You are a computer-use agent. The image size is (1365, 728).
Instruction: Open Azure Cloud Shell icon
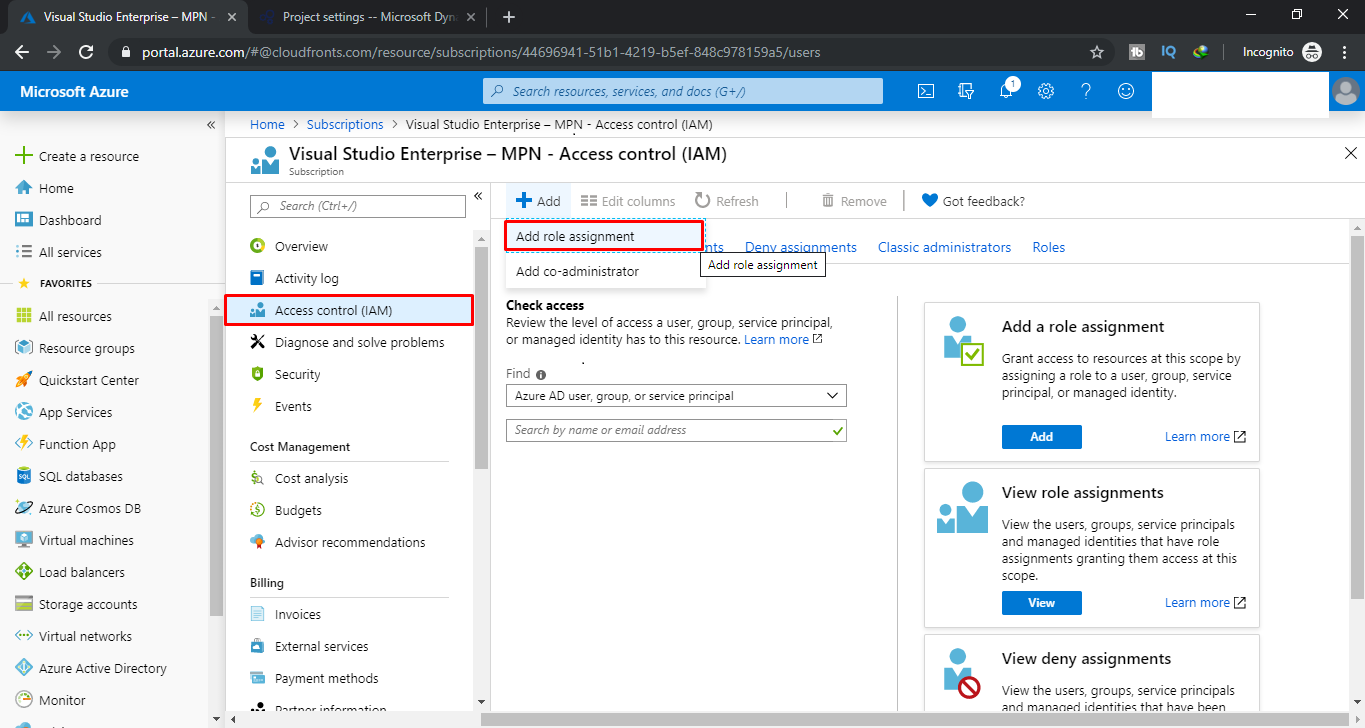pos(926,91)
